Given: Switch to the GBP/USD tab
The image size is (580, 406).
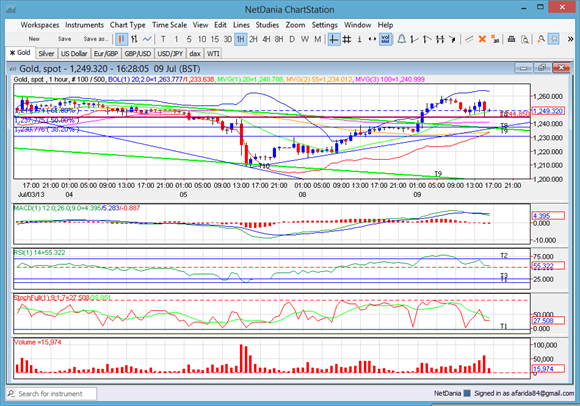Looking at the screenshot, I should click(x=138, y=54).
